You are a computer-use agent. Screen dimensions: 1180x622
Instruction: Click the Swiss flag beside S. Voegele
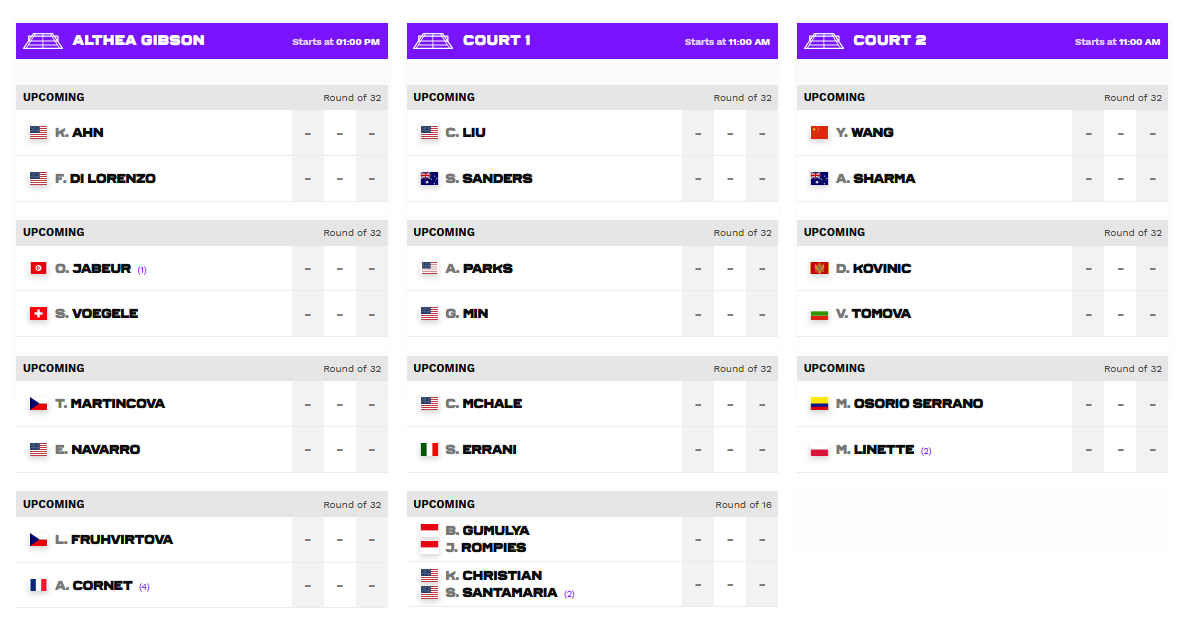[38, 314]
